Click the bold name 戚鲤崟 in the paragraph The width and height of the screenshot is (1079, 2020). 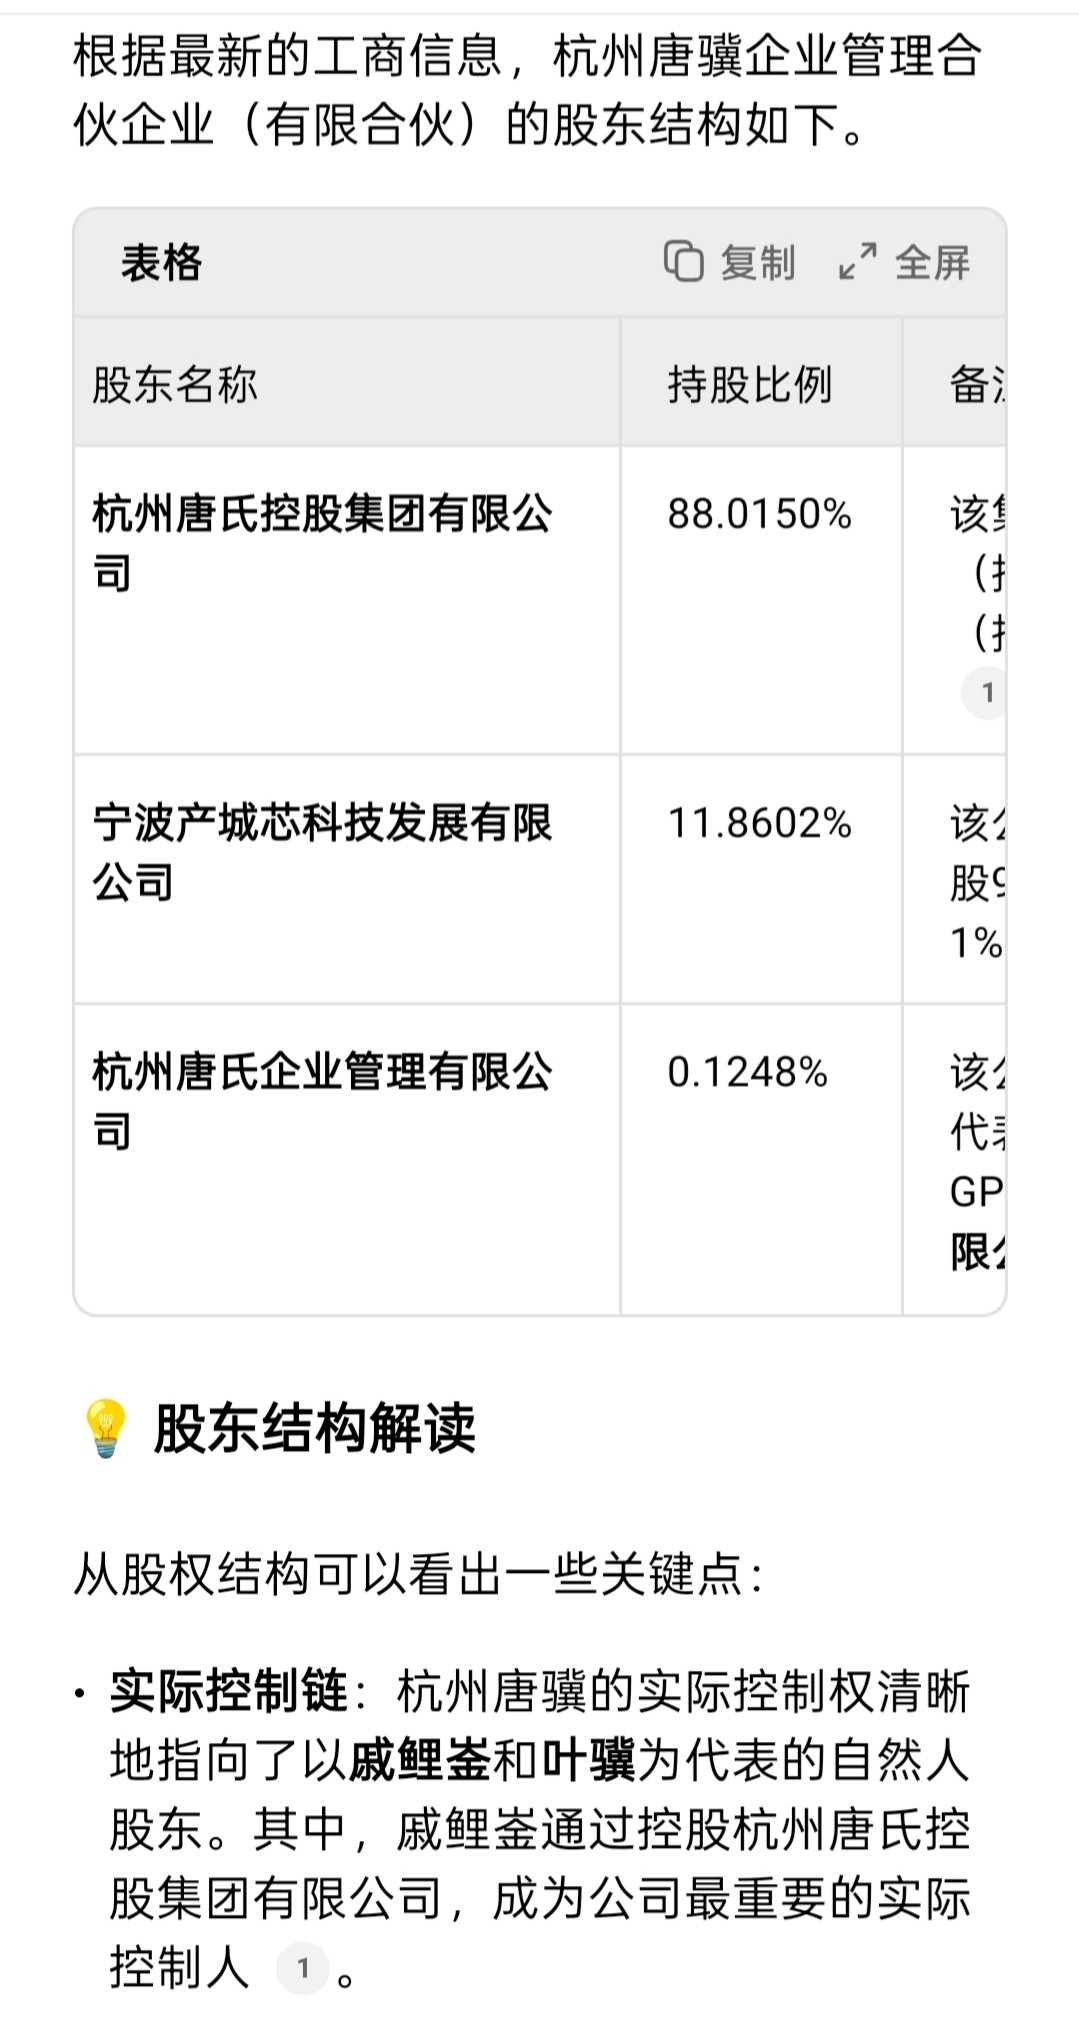[420, 1761]
